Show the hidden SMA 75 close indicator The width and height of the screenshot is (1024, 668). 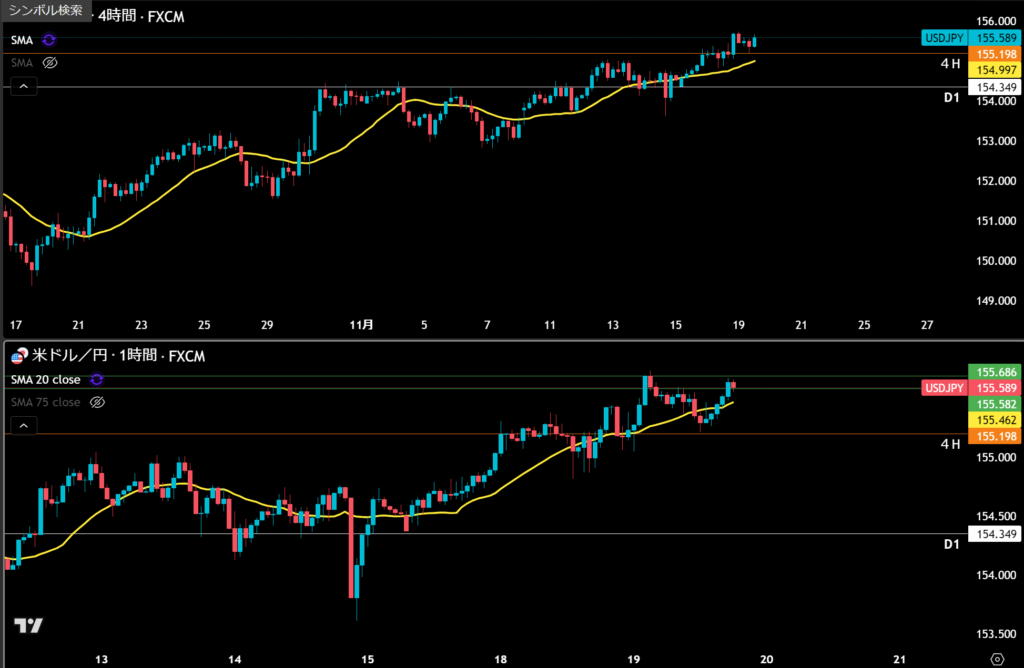tap(97, 402)
